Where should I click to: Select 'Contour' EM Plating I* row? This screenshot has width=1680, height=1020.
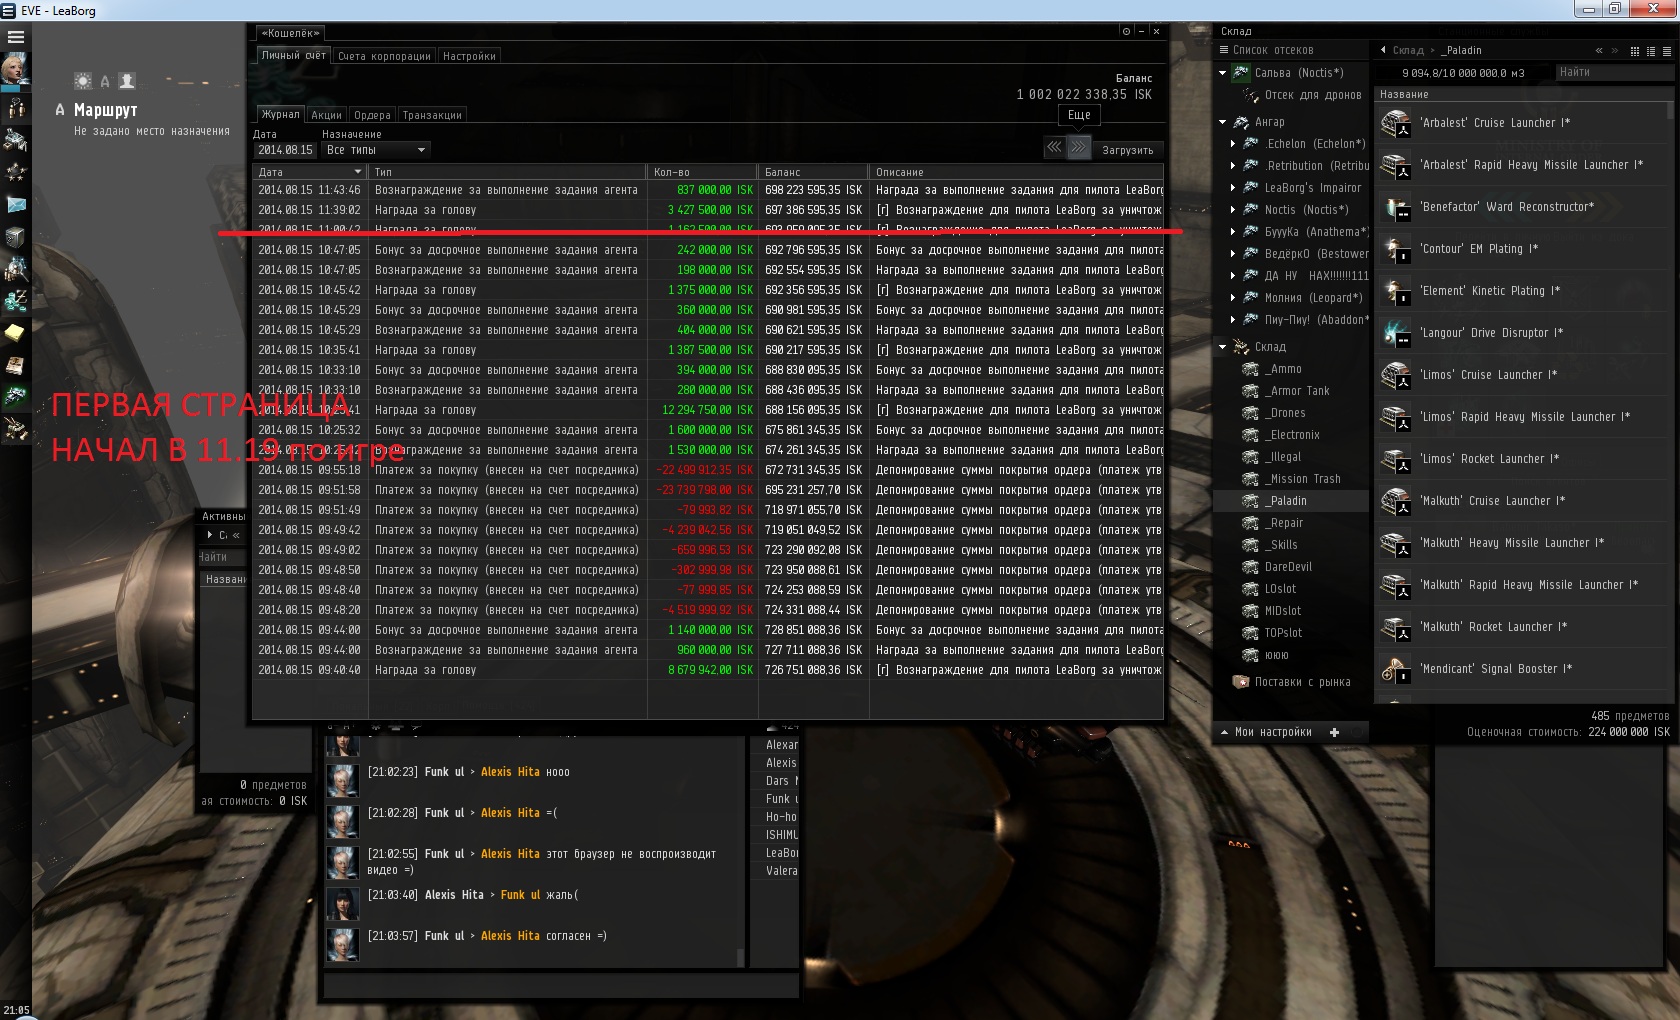1523,249
